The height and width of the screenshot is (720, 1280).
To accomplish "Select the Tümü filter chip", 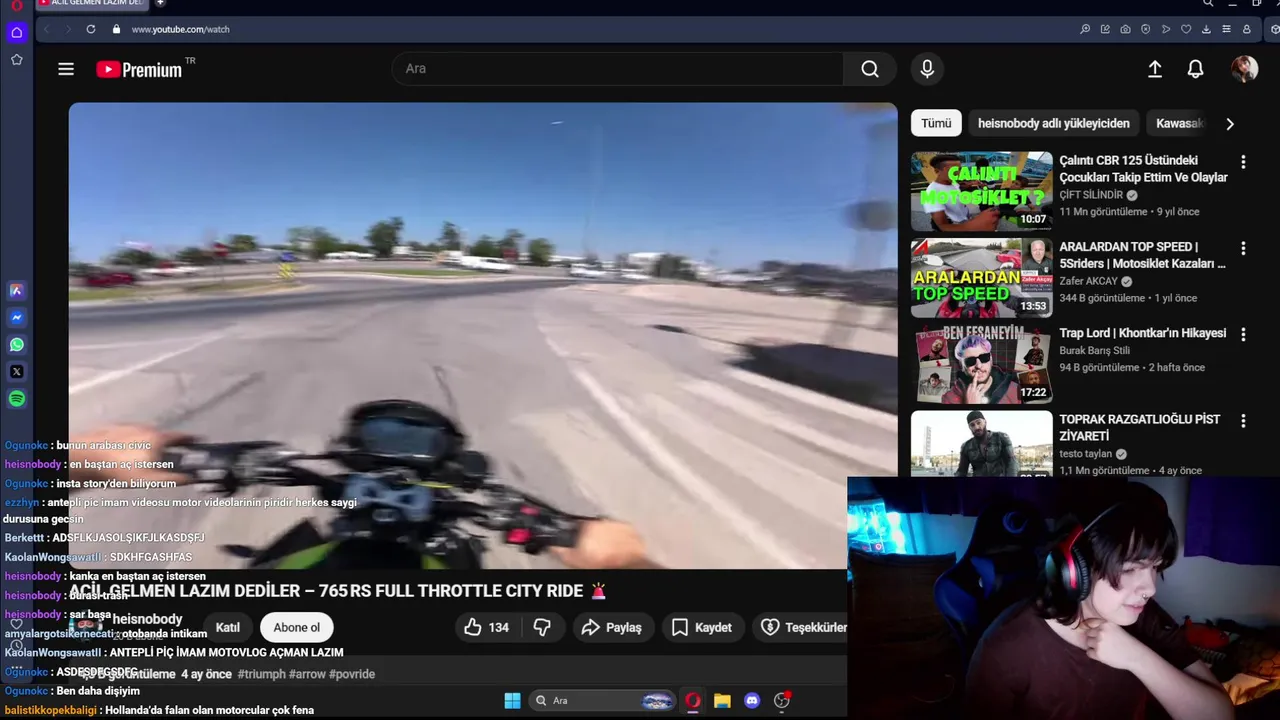I will point(936,123).
